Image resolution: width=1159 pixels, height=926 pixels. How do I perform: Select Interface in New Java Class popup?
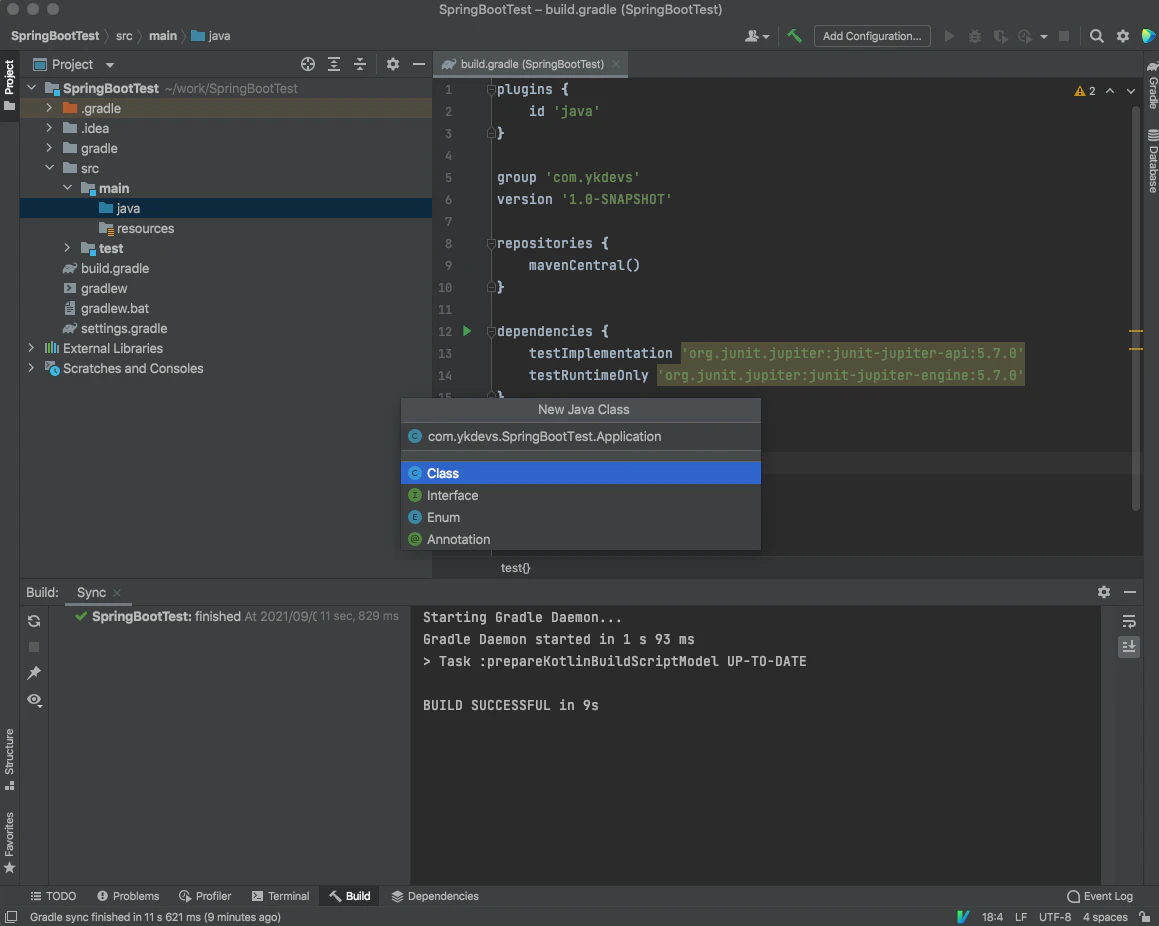point(580,495)
